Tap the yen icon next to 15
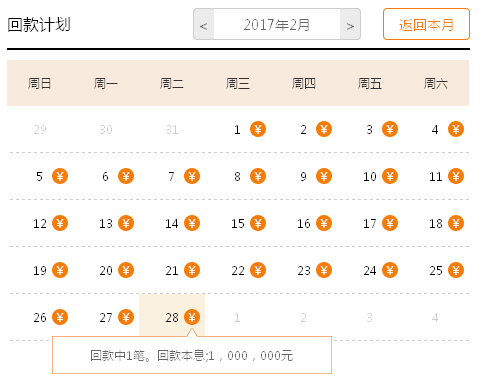Screen dimensions: 481x385 (258, 223)
